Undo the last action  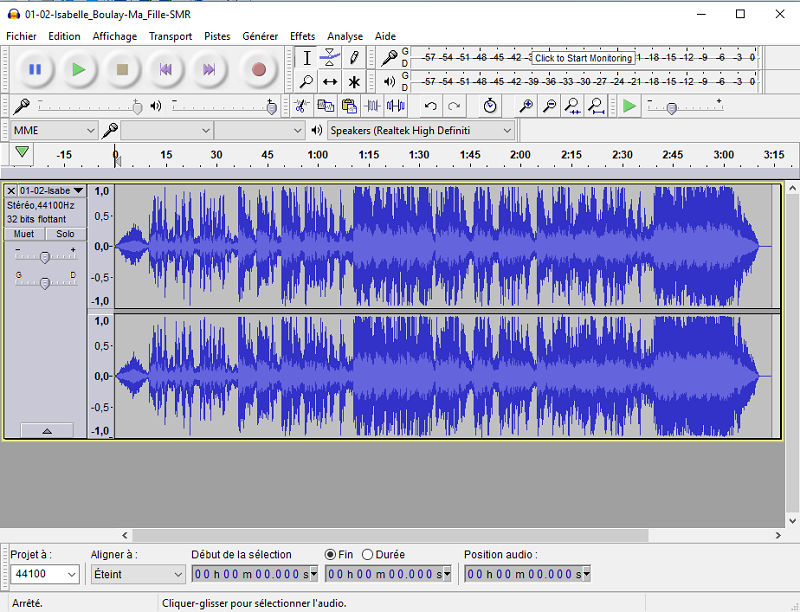(430, 106)
